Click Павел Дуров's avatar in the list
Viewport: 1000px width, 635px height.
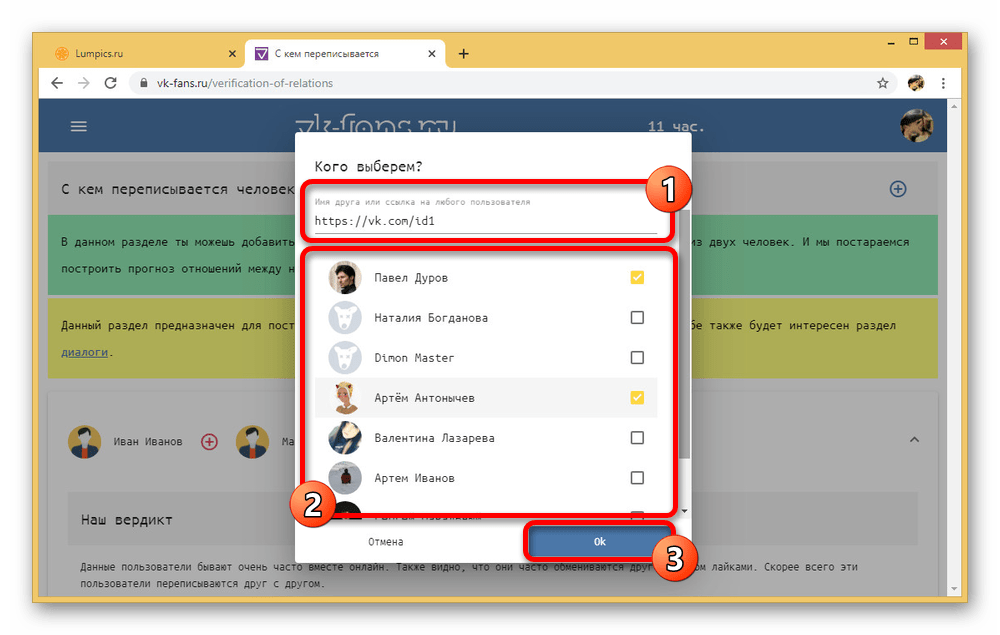[345, 277]
